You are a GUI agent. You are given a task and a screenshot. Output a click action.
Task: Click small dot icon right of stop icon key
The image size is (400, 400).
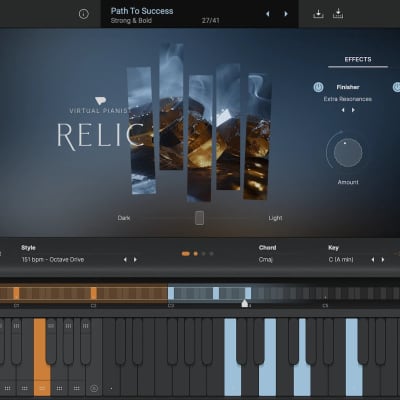[x=111, y=388]
